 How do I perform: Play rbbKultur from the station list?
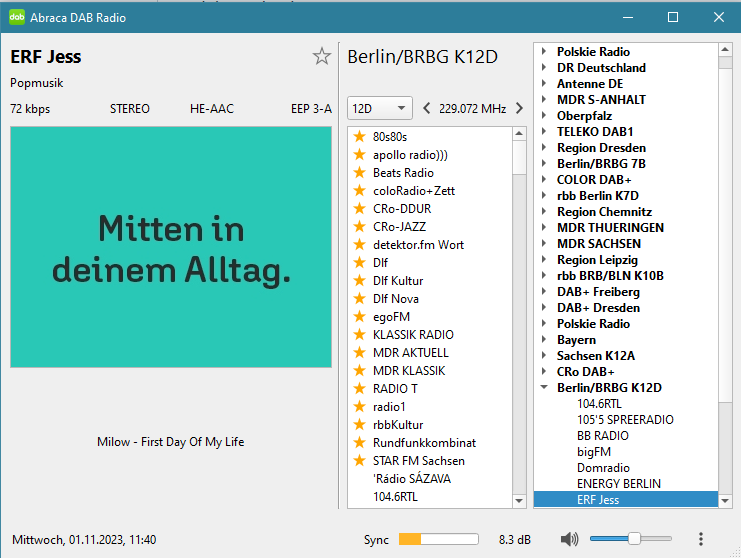pos(397,425)
